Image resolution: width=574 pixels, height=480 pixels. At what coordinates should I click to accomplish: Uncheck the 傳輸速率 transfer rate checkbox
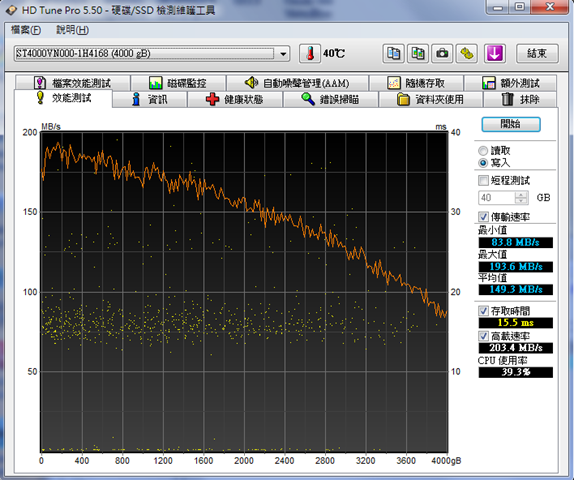coord(483,216)
